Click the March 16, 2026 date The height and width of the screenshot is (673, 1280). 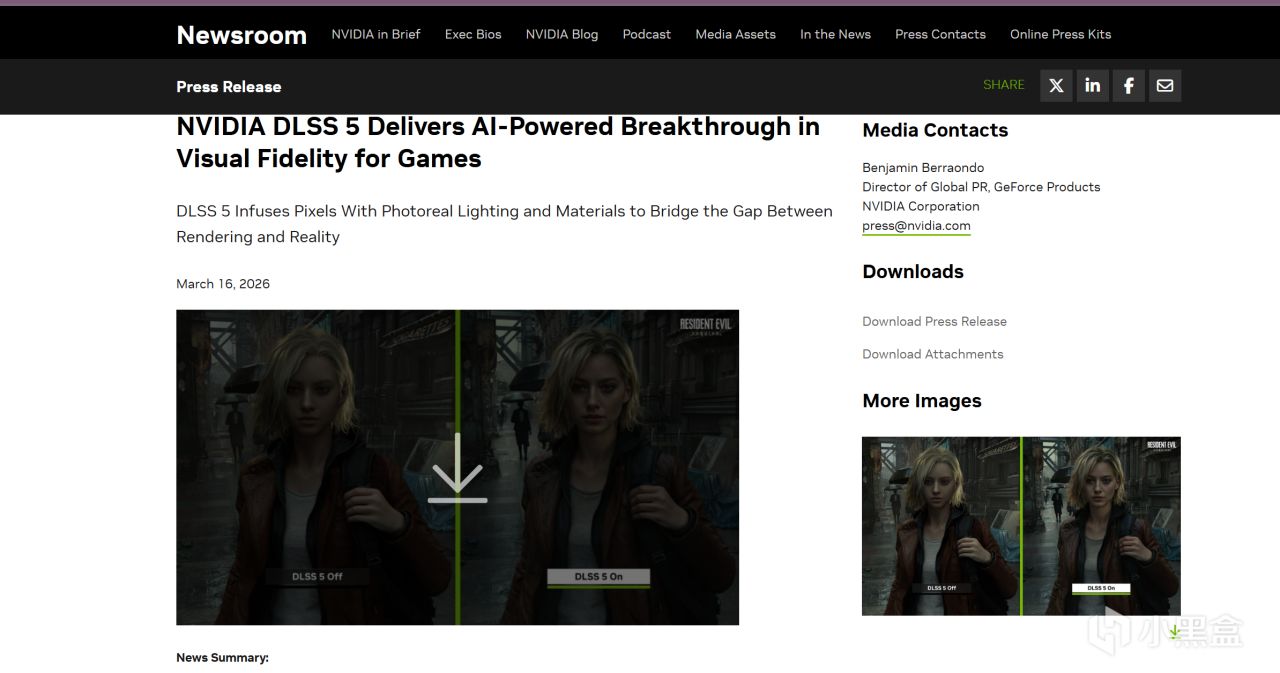[223, 284]
